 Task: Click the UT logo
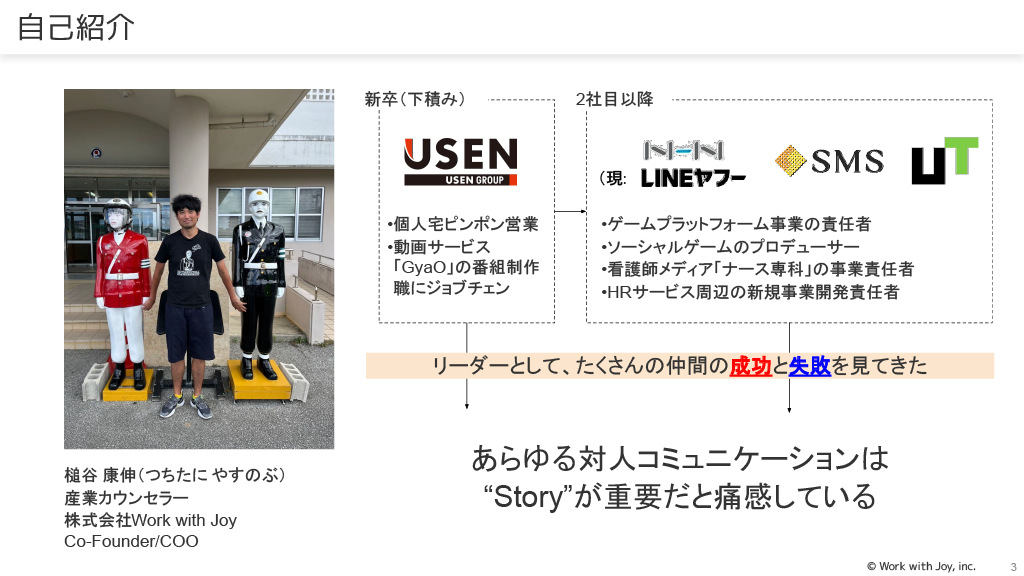tap(945, 160)
